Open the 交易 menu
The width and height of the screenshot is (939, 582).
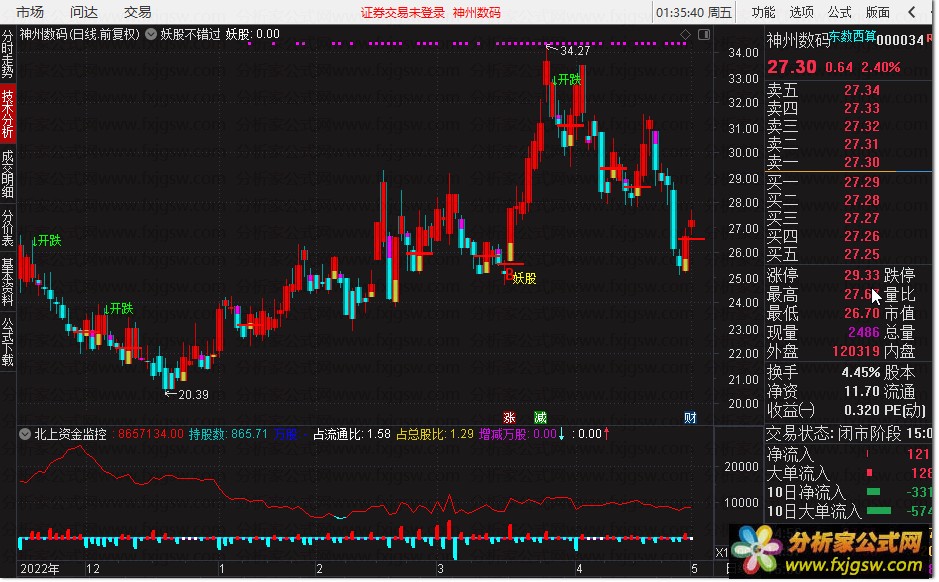[138, 12]
